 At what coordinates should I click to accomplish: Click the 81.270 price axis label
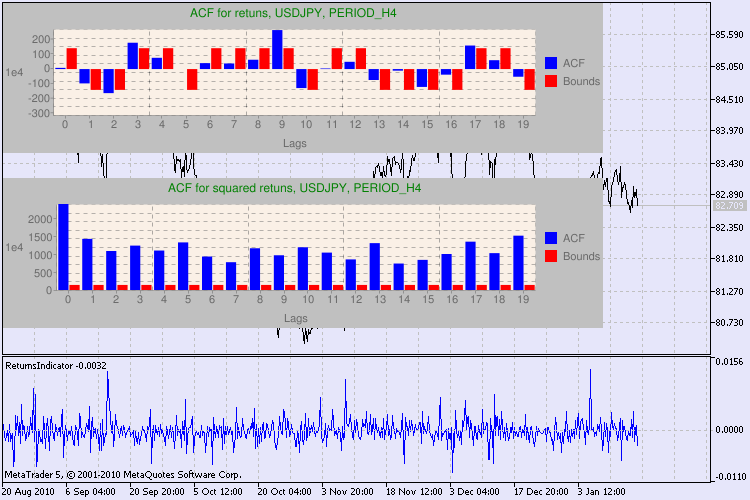pyautogui.click(x=729, y=291)
